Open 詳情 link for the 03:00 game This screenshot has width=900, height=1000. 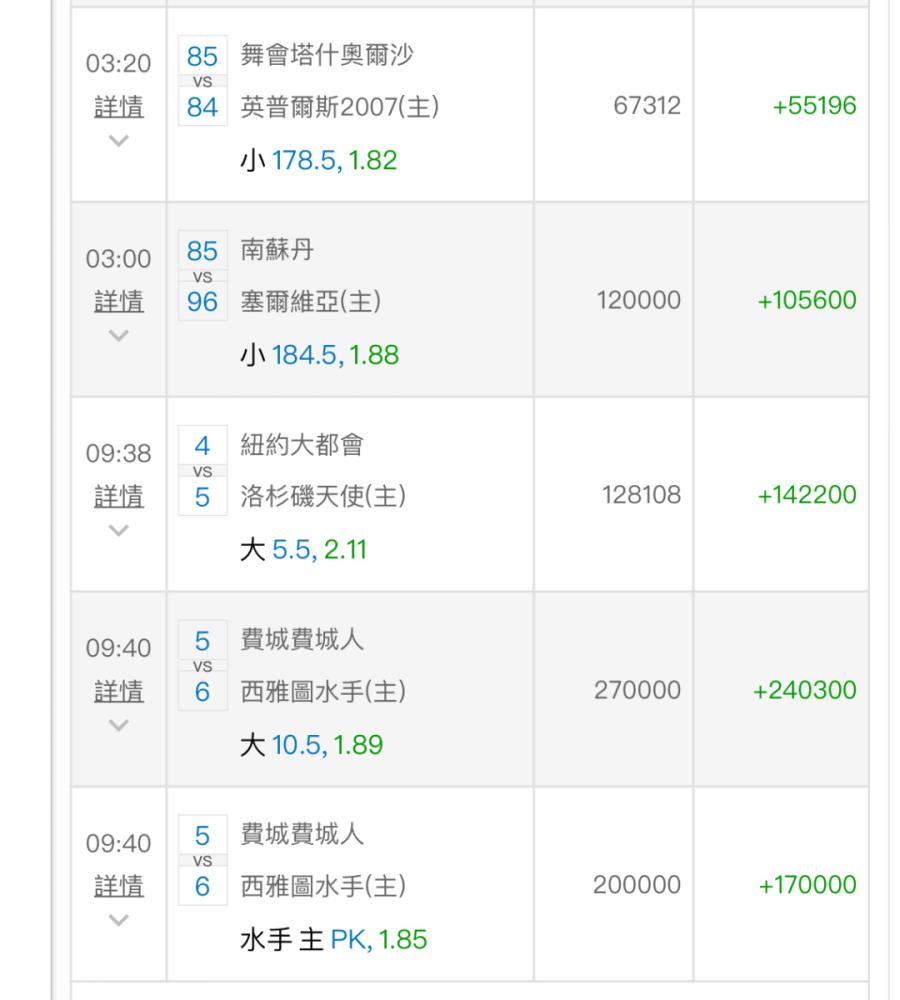[x=119, y=301]
